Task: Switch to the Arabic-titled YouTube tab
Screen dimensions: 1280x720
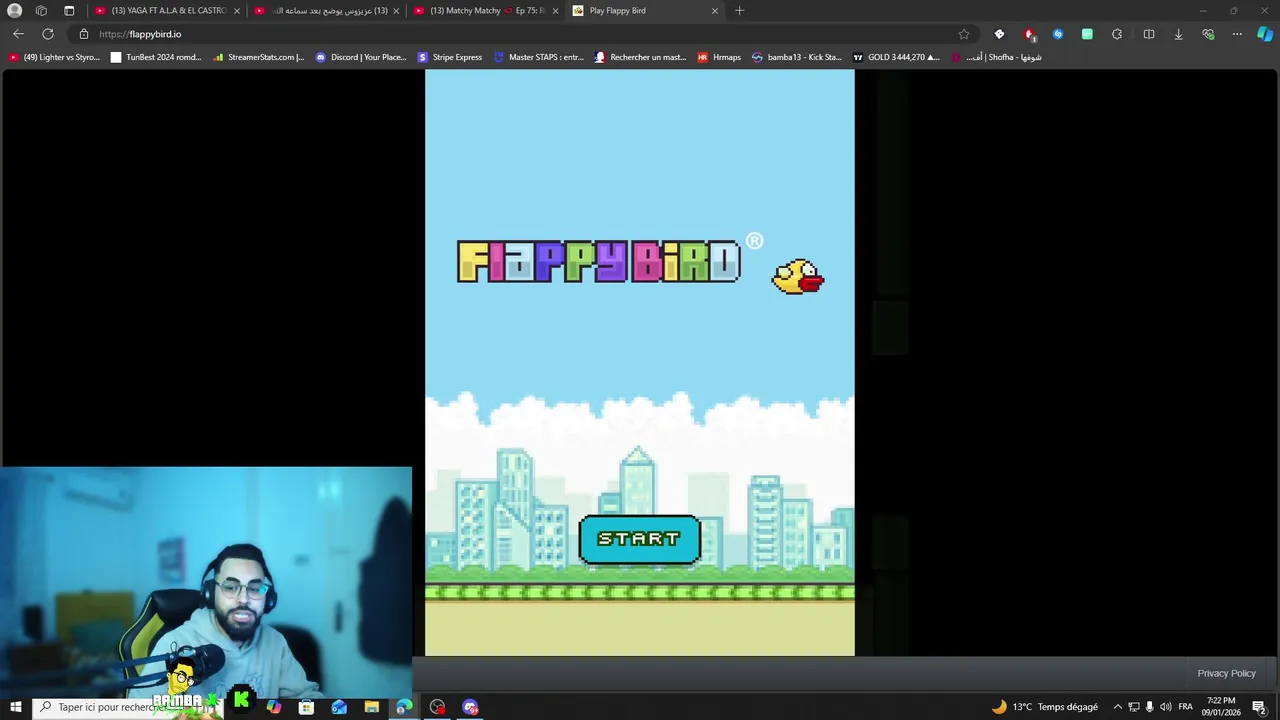Action: tap(325, 10)
